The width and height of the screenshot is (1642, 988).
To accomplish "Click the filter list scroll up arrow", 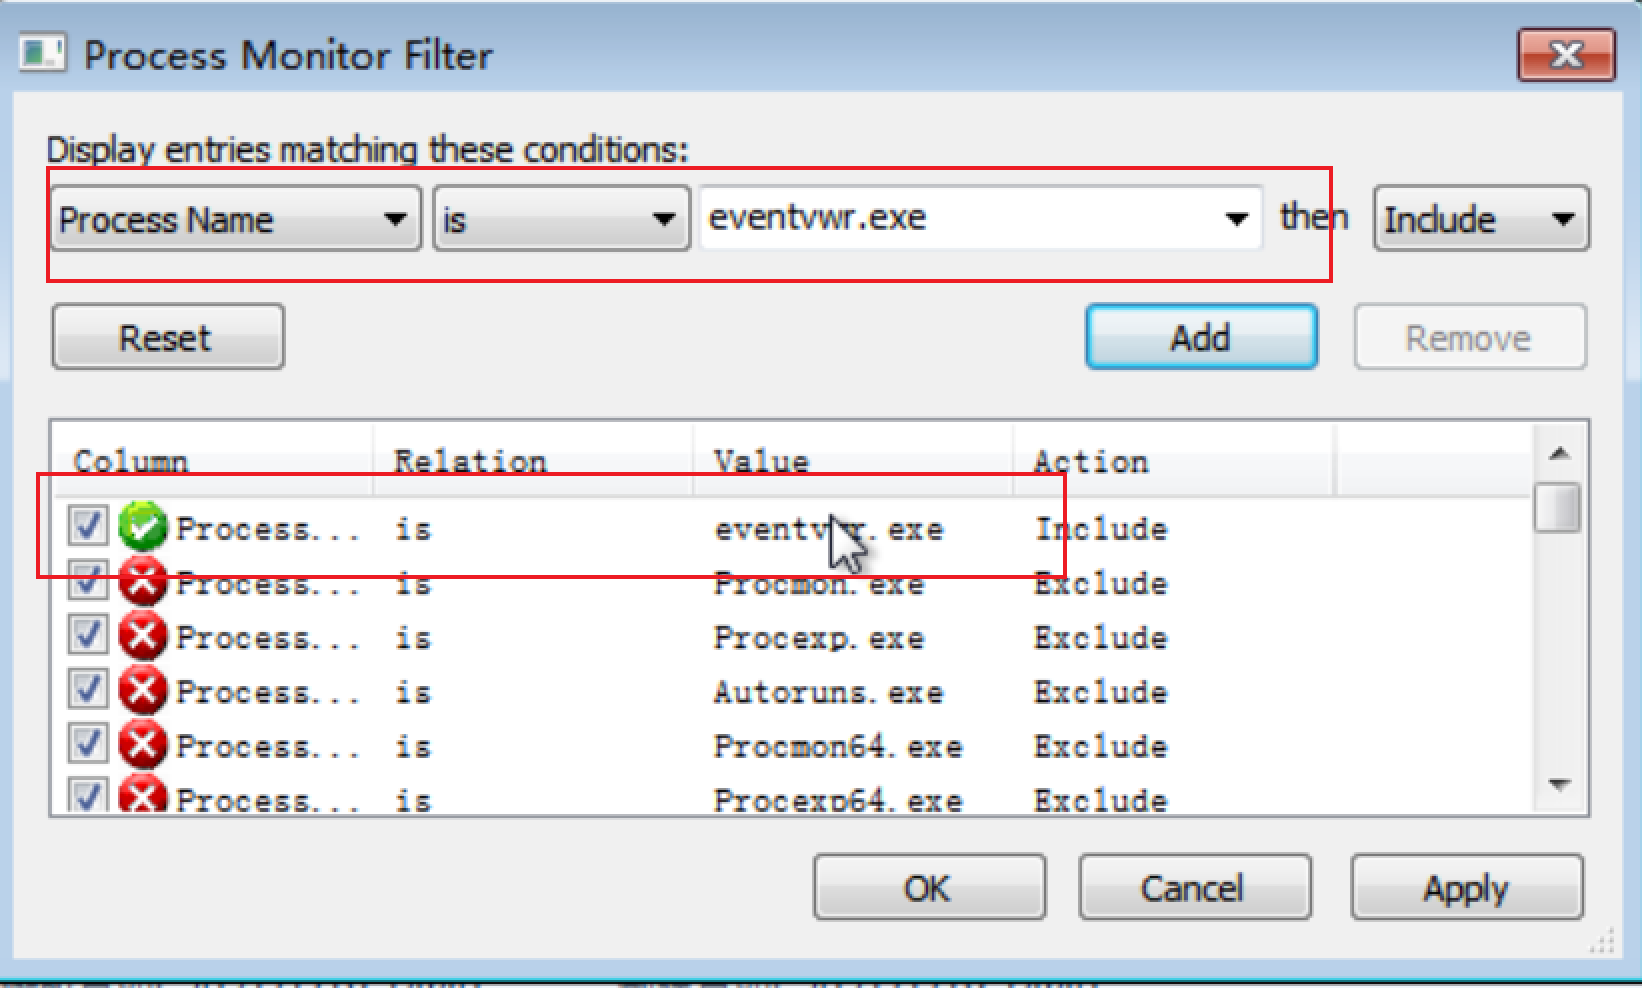I will pos(1558,454).
